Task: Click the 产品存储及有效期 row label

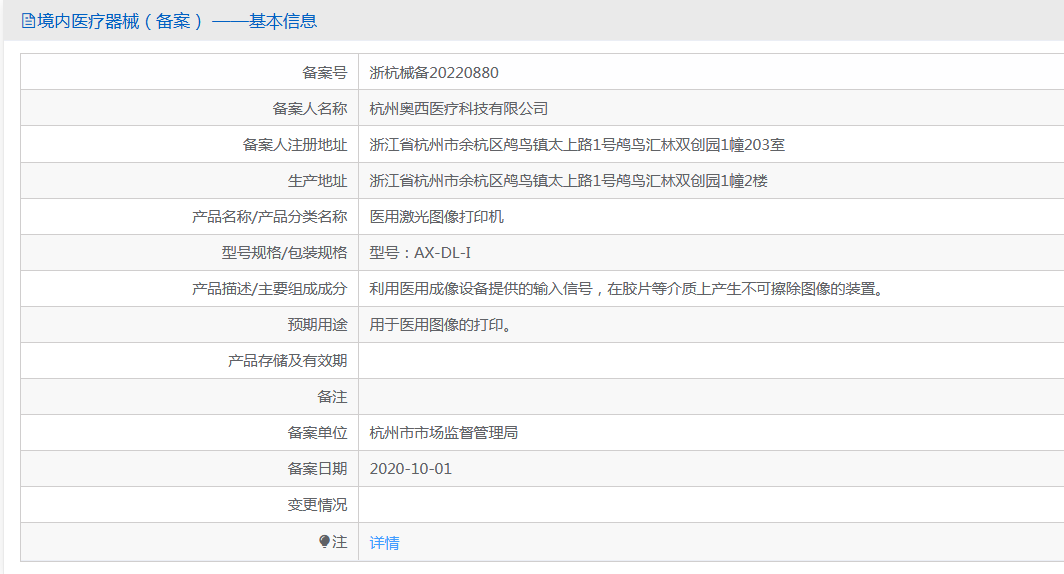Action: point(287,360)
